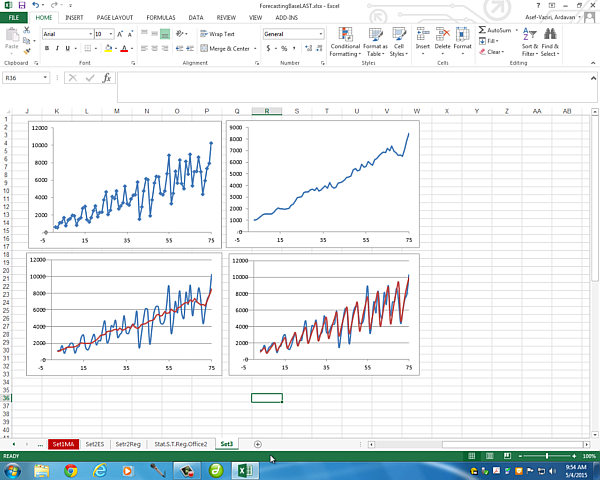The width and height of the screenshot is (600, 480).
Task: Switch to Page Break Preview in status bar
Action: tap(507, 456)
